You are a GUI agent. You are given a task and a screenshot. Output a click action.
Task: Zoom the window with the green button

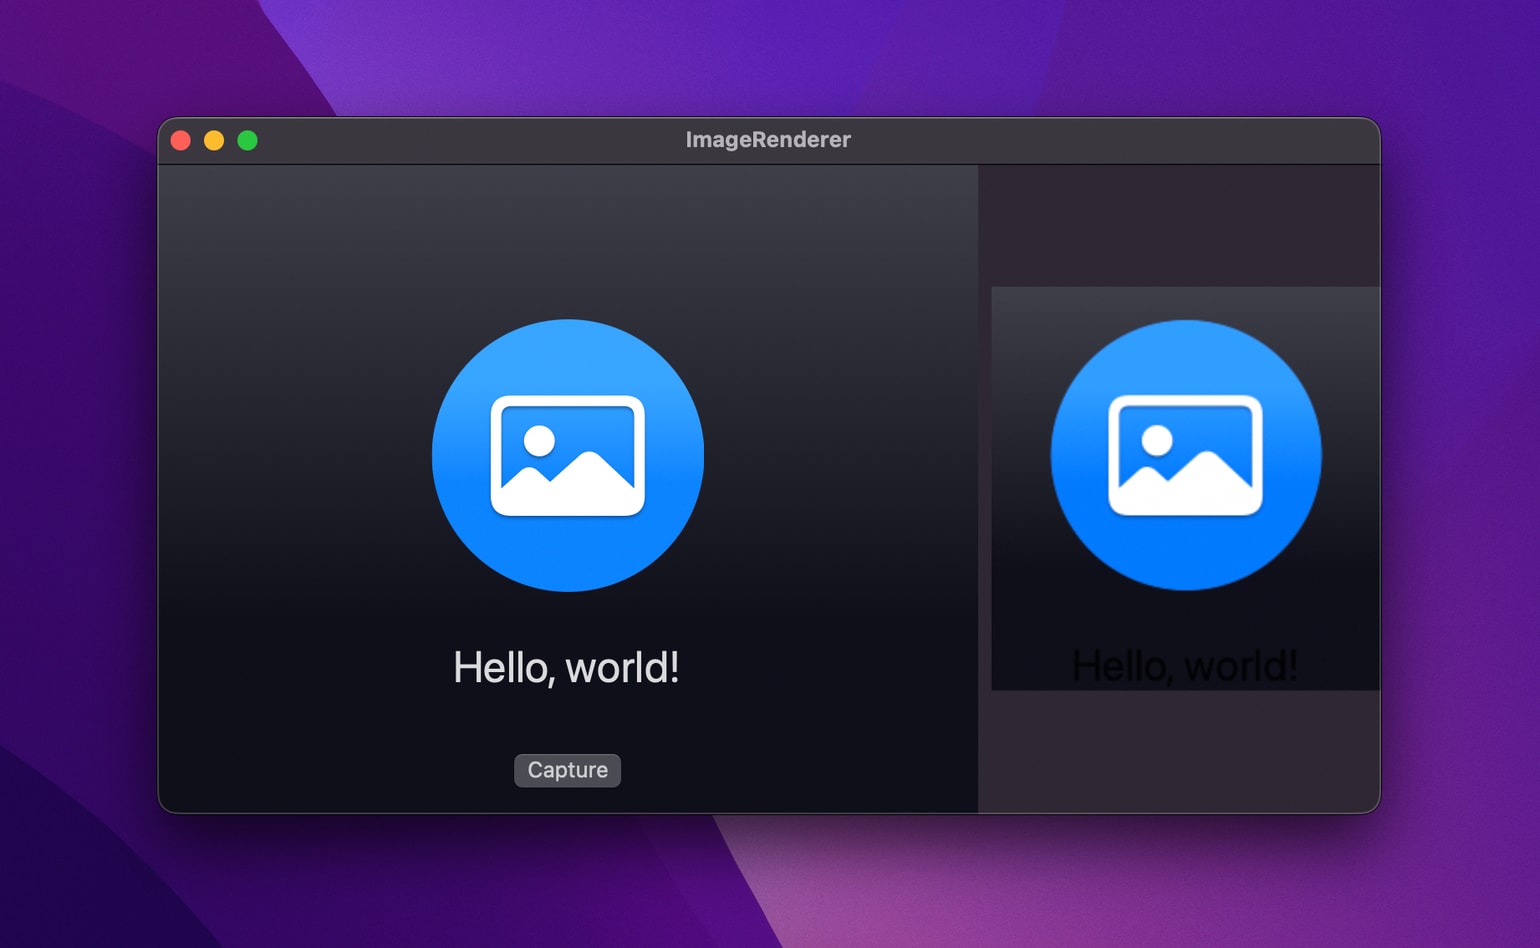tap(247, 140)
